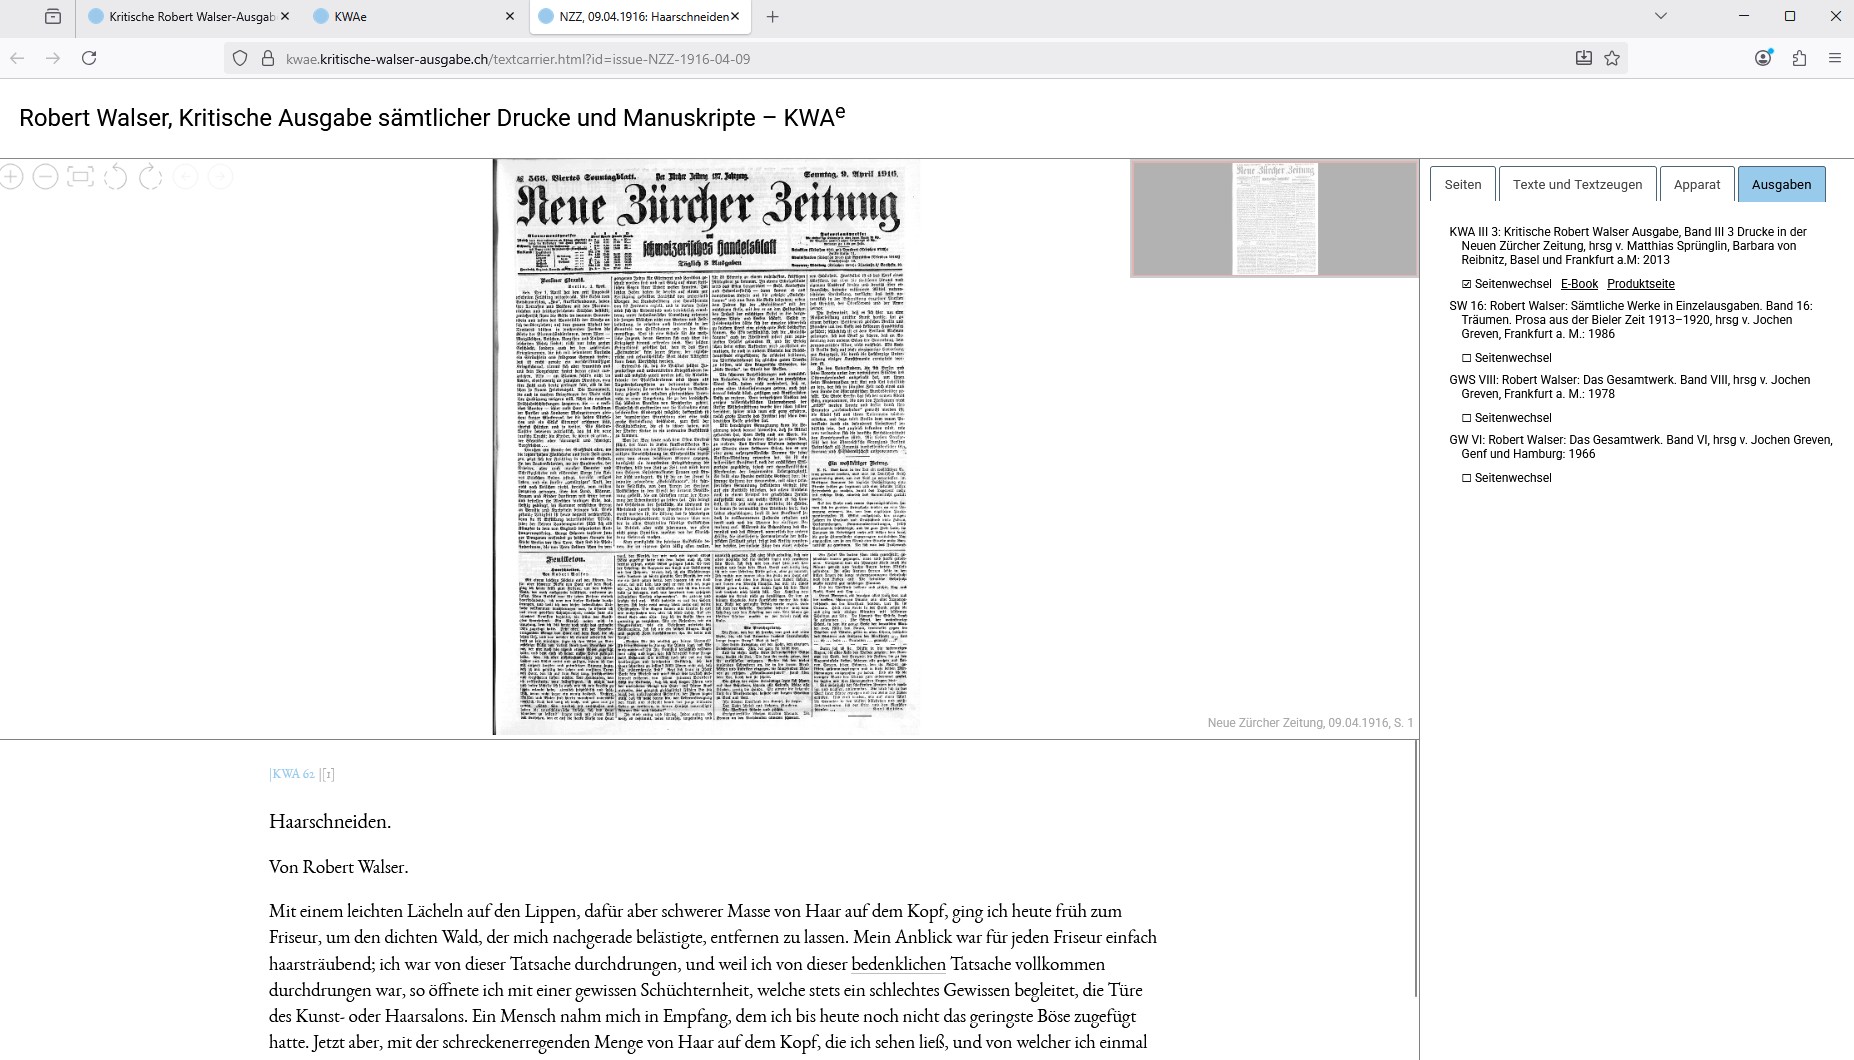Zoom out of the facsimile view
Image resolution: width=1854 pixels, height=1060 pixels.
(x=45, y=176)
